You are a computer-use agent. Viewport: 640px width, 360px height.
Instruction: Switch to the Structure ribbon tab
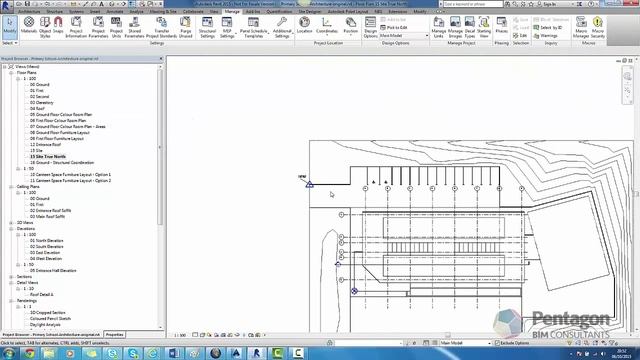(54, 12)
